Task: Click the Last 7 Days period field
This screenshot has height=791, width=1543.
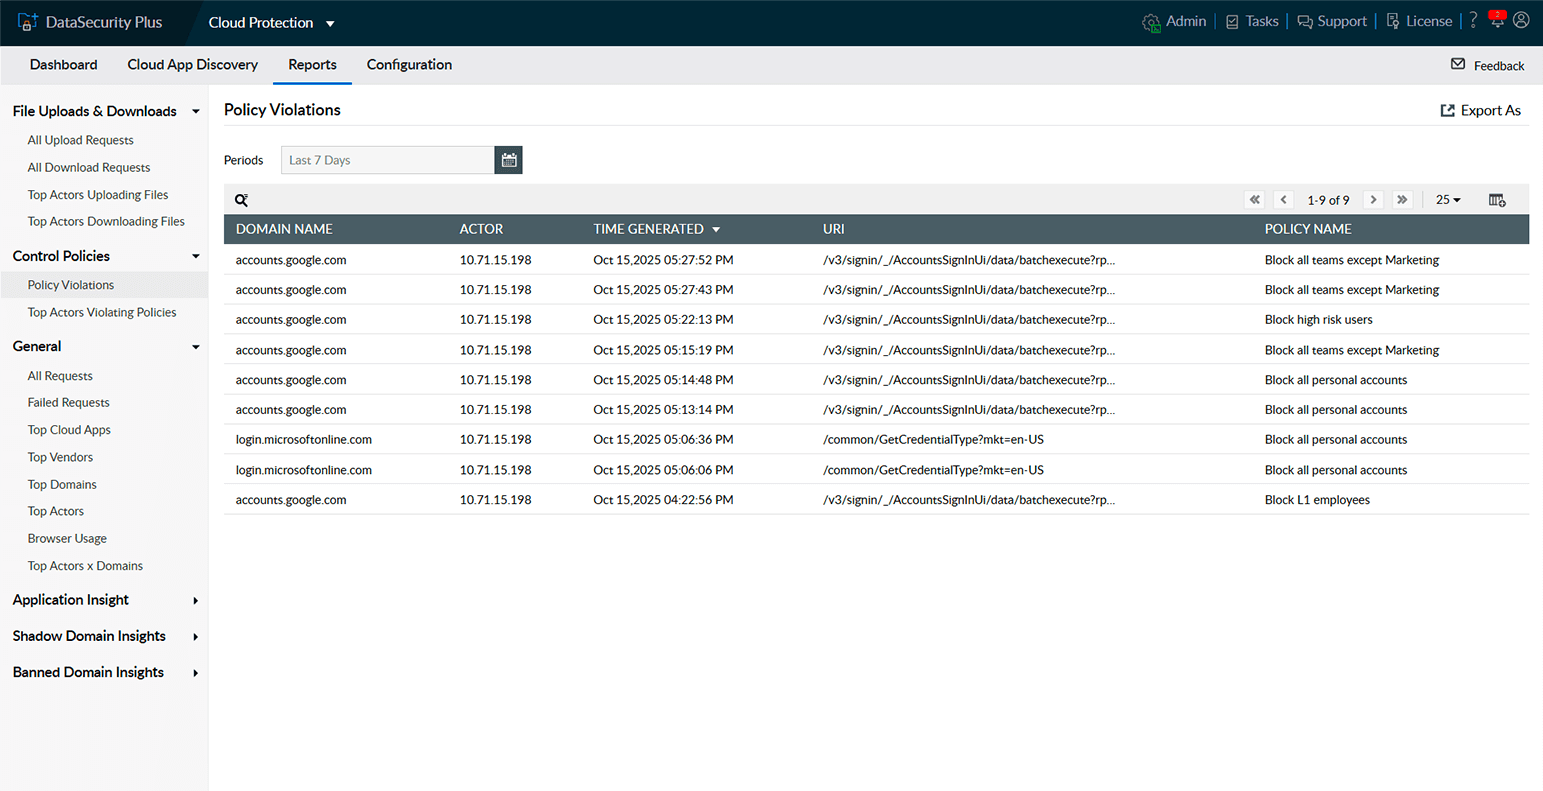Action: coord(387,159)
